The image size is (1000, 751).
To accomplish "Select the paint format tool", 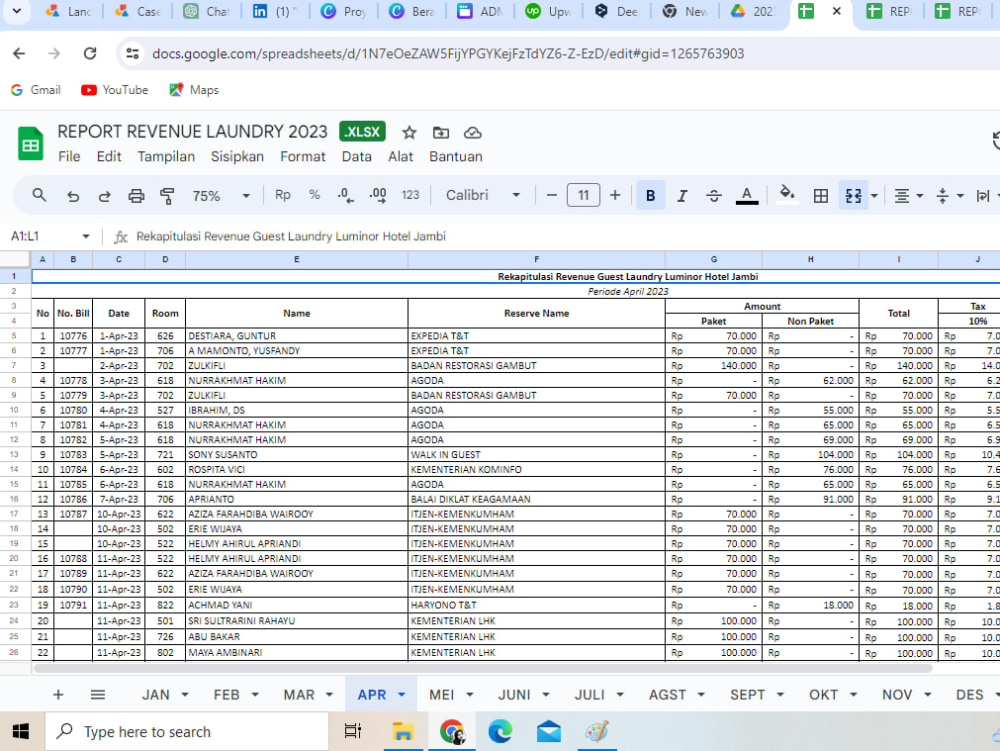I will [x=167, y=196].
